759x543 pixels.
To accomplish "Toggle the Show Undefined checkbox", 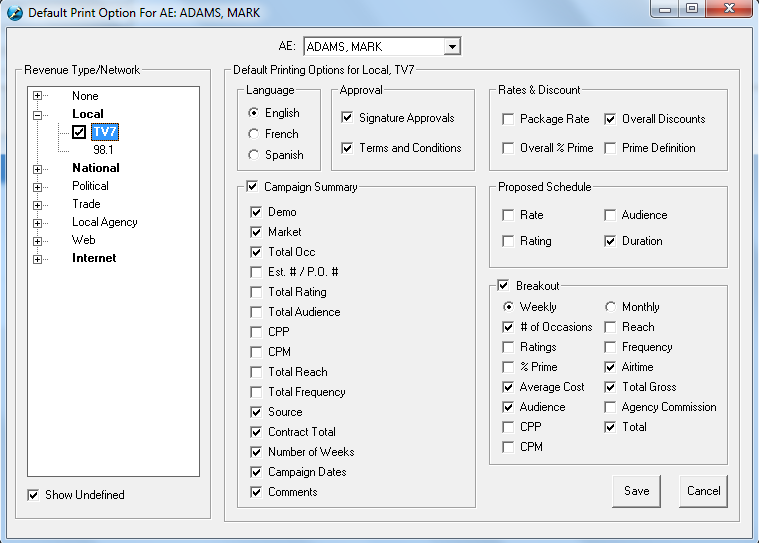I will [x=34, y=495].
